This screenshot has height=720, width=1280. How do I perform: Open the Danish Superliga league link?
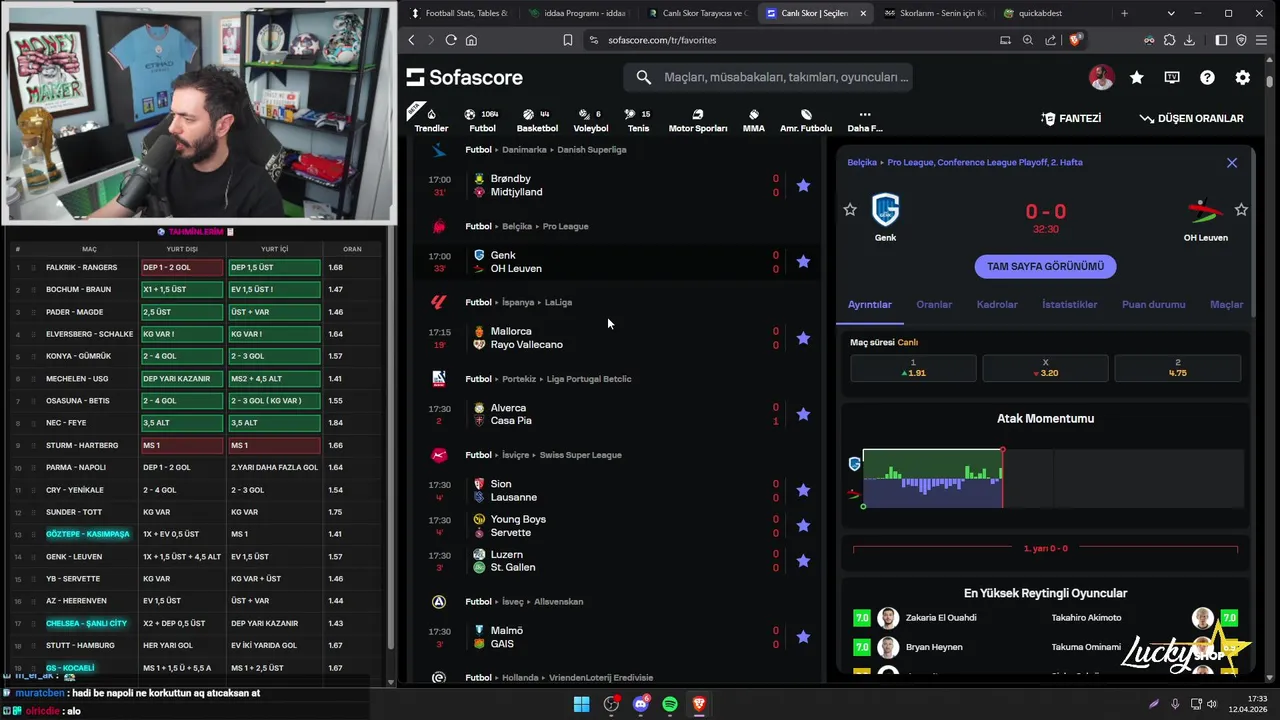tap(592, 149)
